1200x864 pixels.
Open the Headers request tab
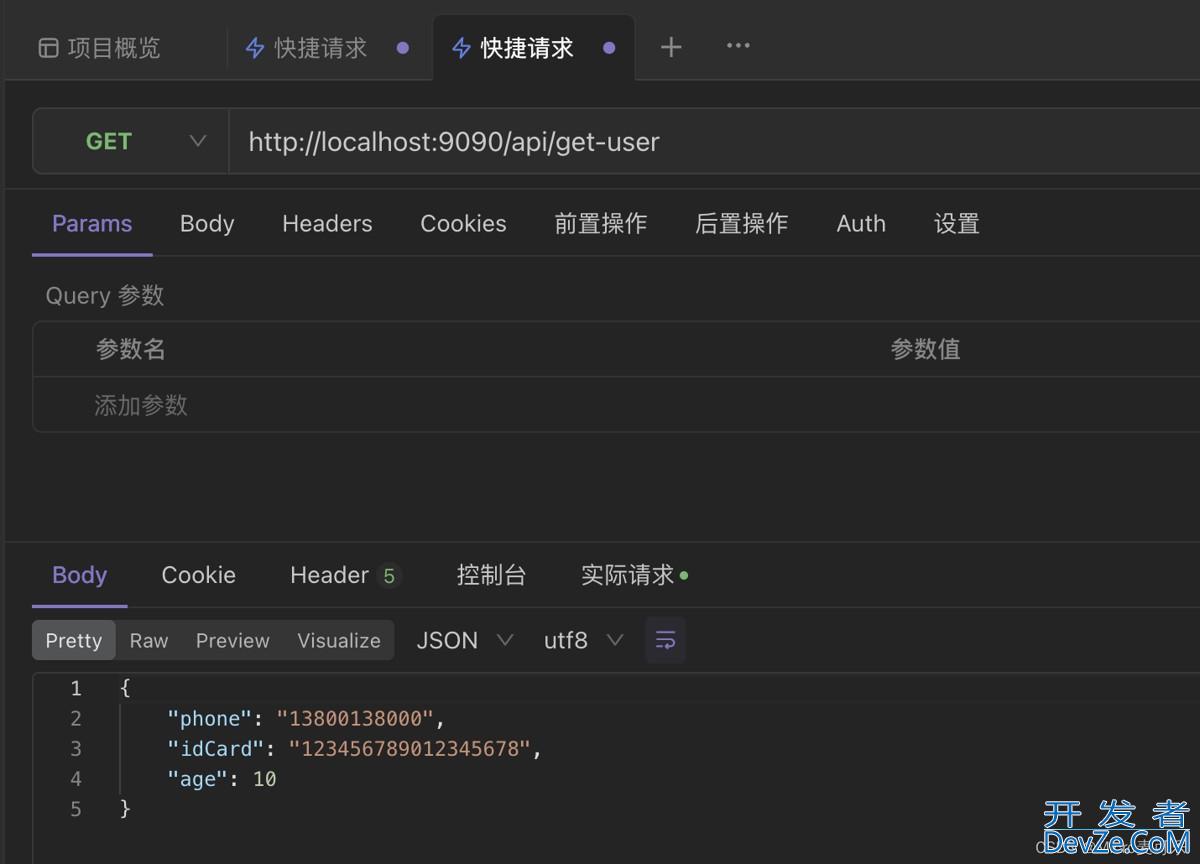tap(327, 224)
